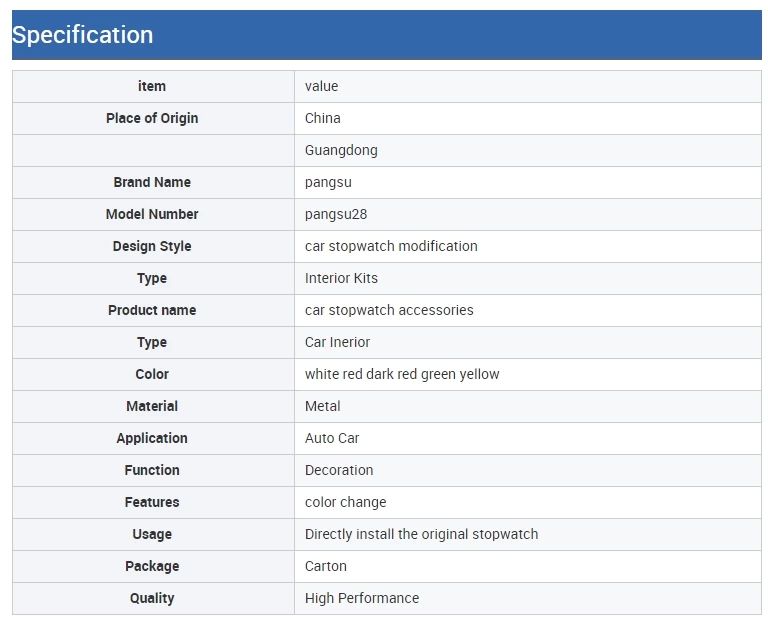Select the 'Guangdong' value text
768x617 pixels.
tap(341, 150)
